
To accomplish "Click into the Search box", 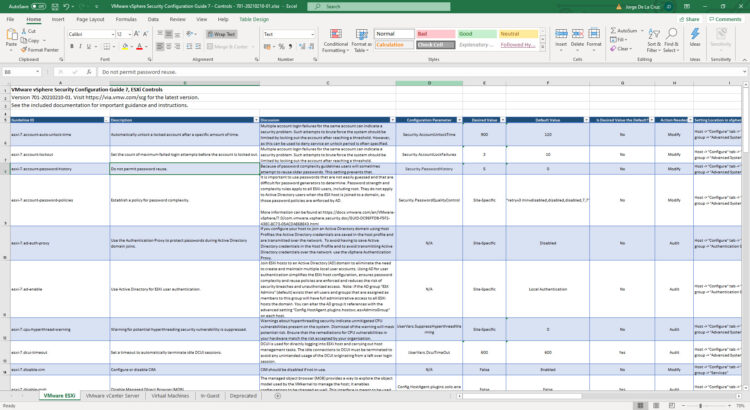I will 379,6.
